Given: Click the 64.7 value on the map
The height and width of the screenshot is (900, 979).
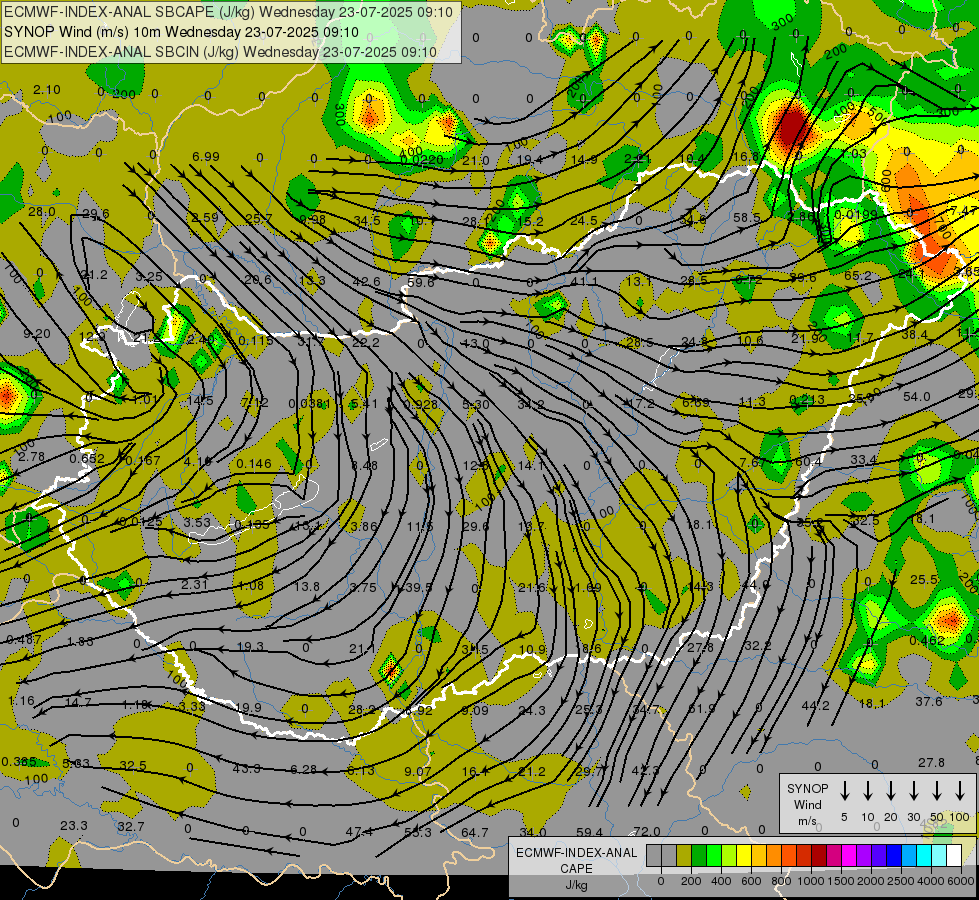Looking at the screenshot, I should point(475,832).
